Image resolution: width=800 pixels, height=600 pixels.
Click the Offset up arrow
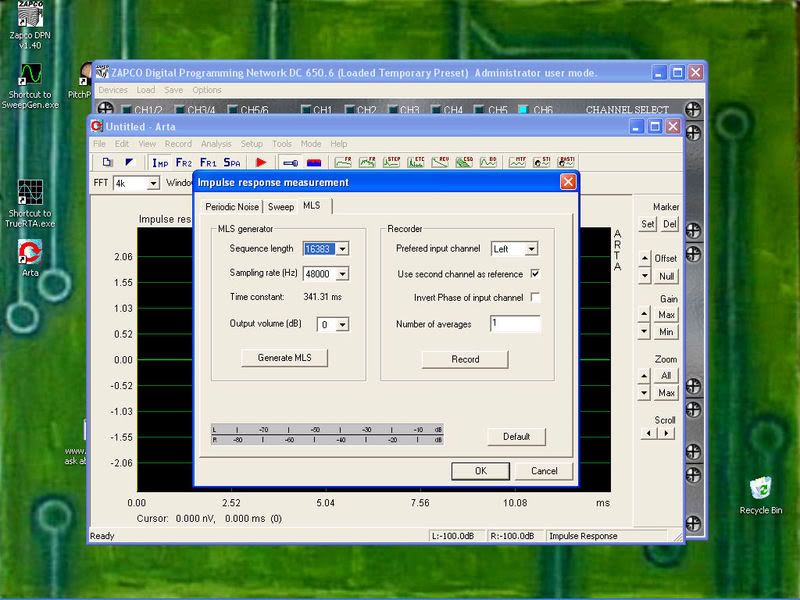tap(644, 258)
